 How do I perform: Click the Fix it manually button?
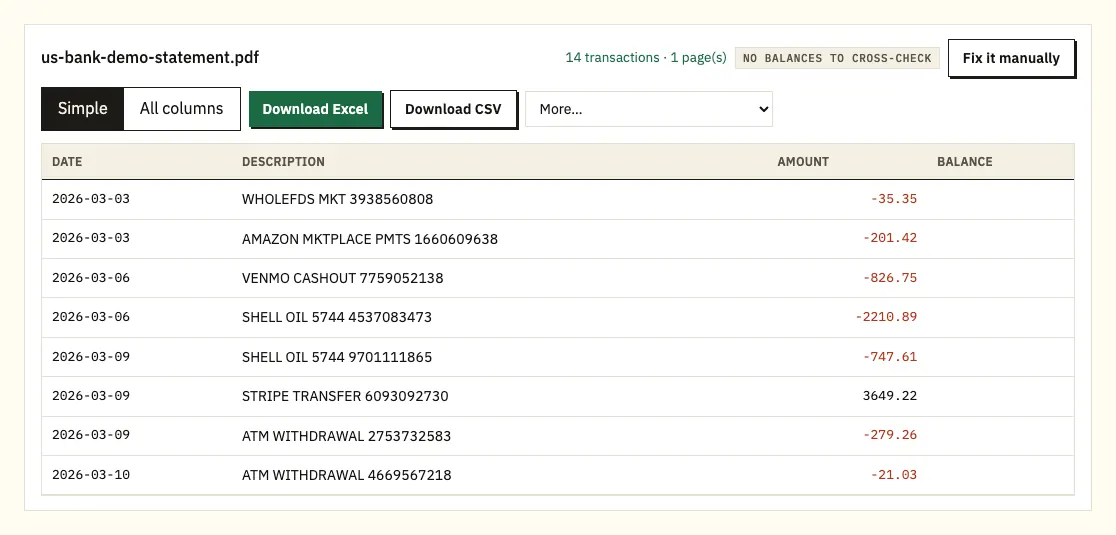point(1011,58)
